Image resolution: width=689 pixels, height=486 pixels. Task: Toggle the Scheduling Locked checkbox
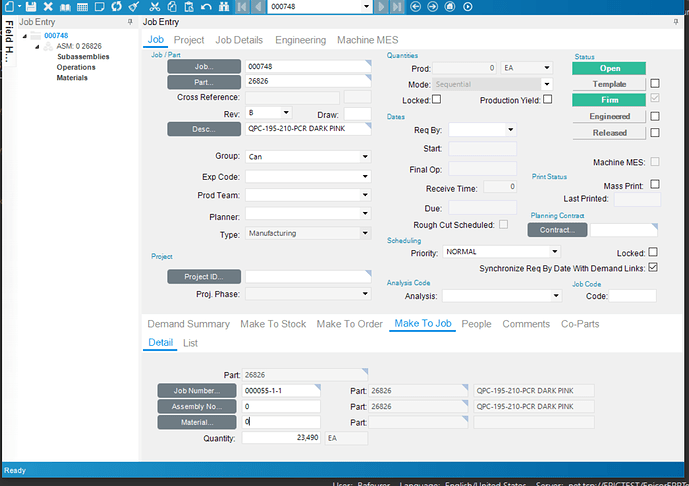tap(653, 252)
